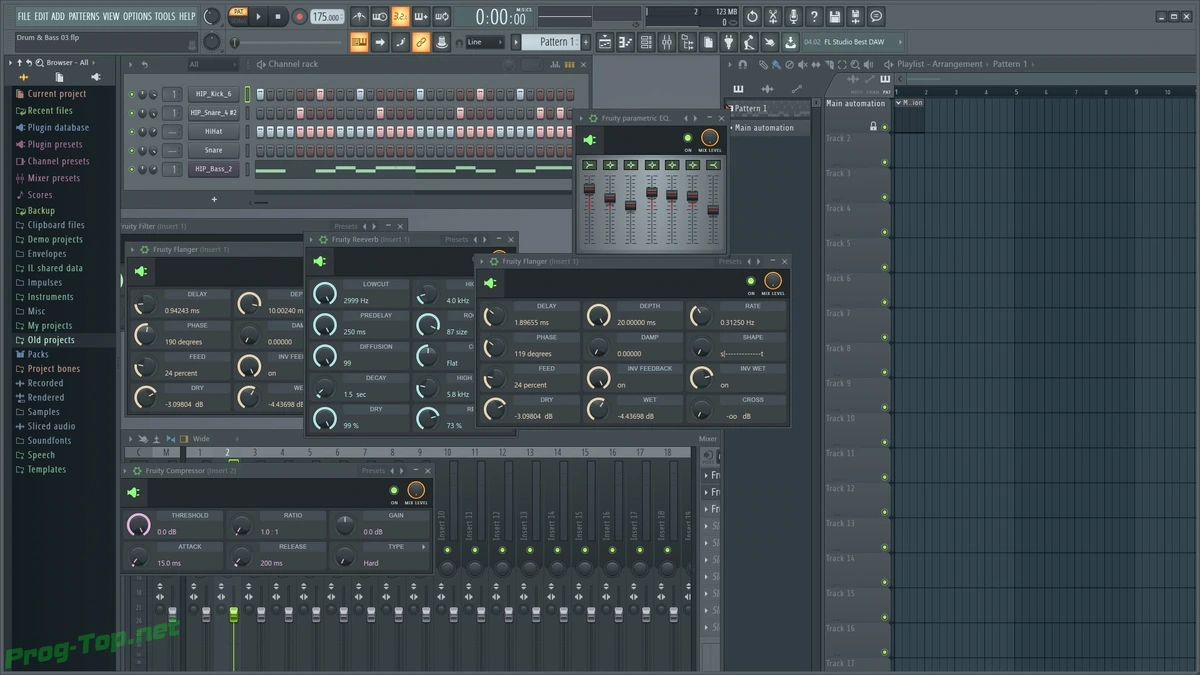Select the Delete tool in Playlist toolbar
The width and height of the screenshot is (1200, 675).
tap(789, 65)
